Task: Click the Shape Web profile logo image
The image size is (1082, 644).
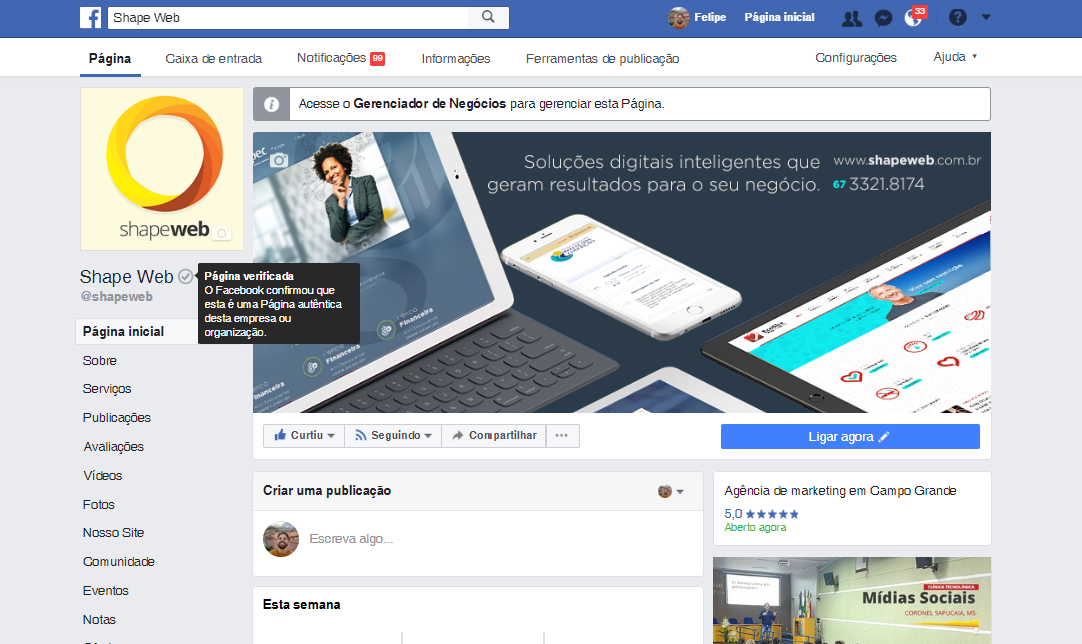Action: pyautogui.click(x=161, y=168)
